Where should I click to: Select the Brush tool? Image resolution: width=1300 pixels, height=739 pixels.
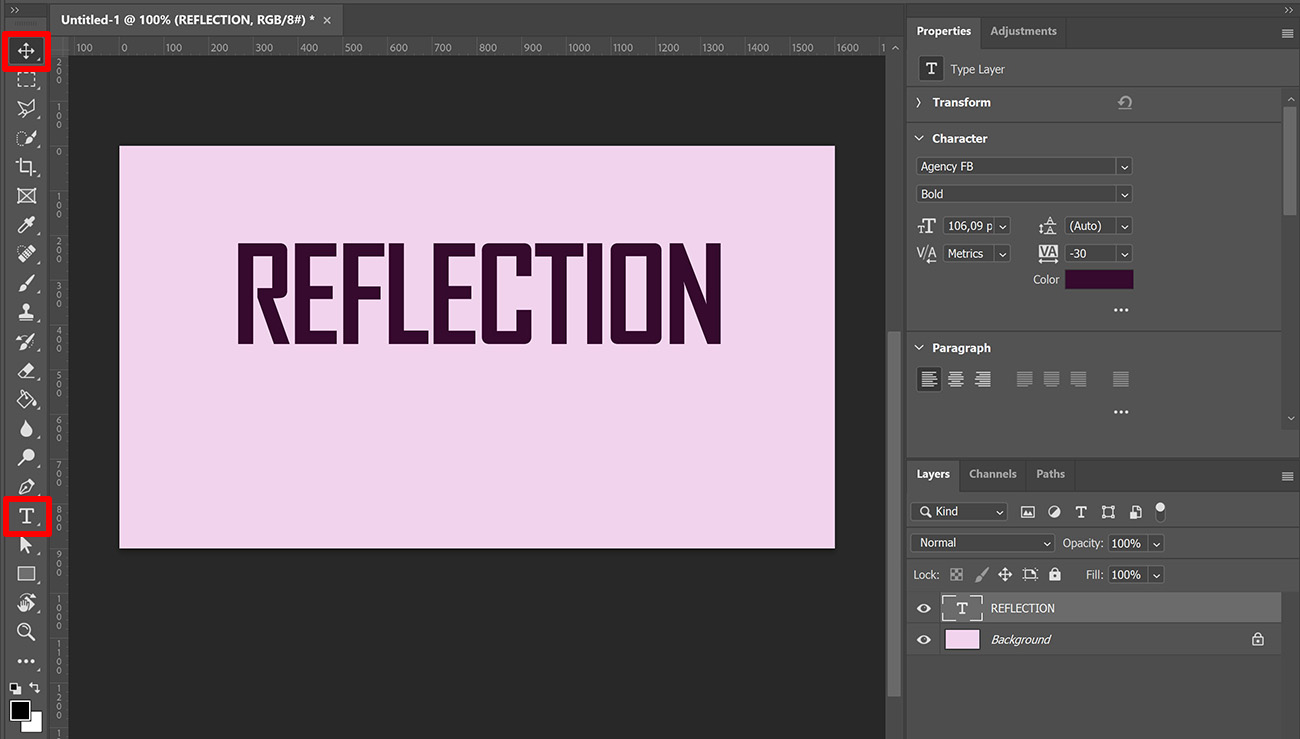(x=26, y=283)
